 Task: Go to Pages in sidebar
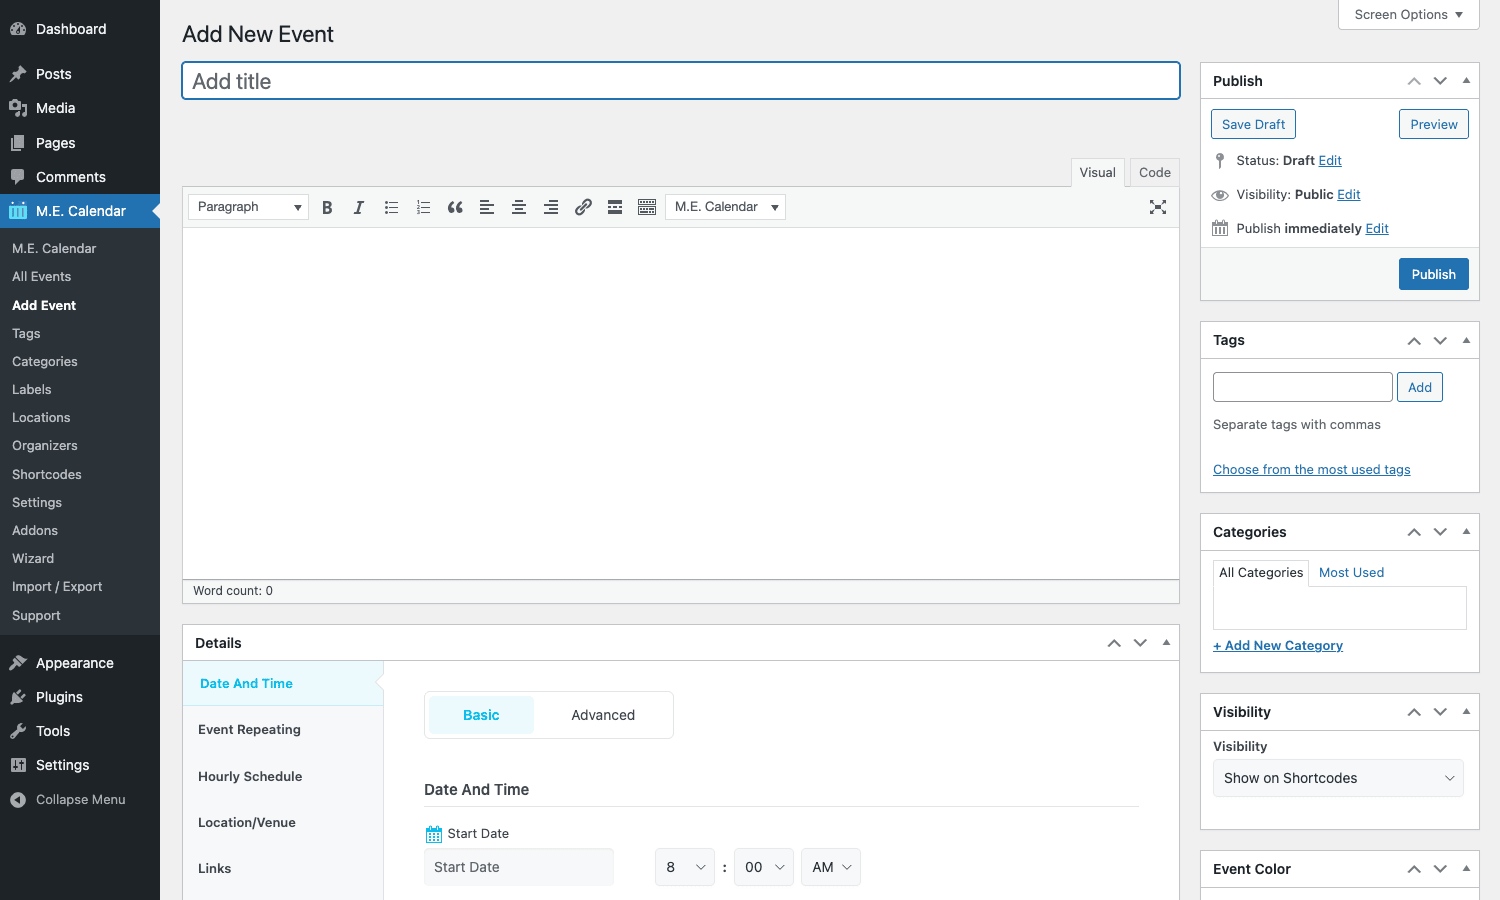80,143
